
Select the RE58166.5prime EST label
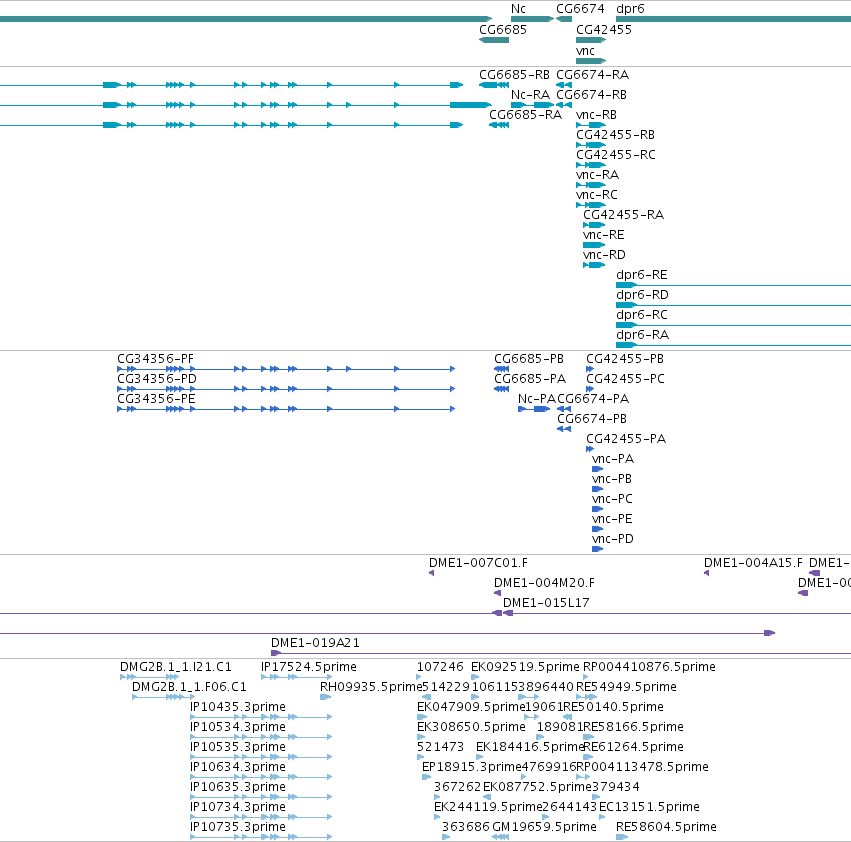(633, 727)
